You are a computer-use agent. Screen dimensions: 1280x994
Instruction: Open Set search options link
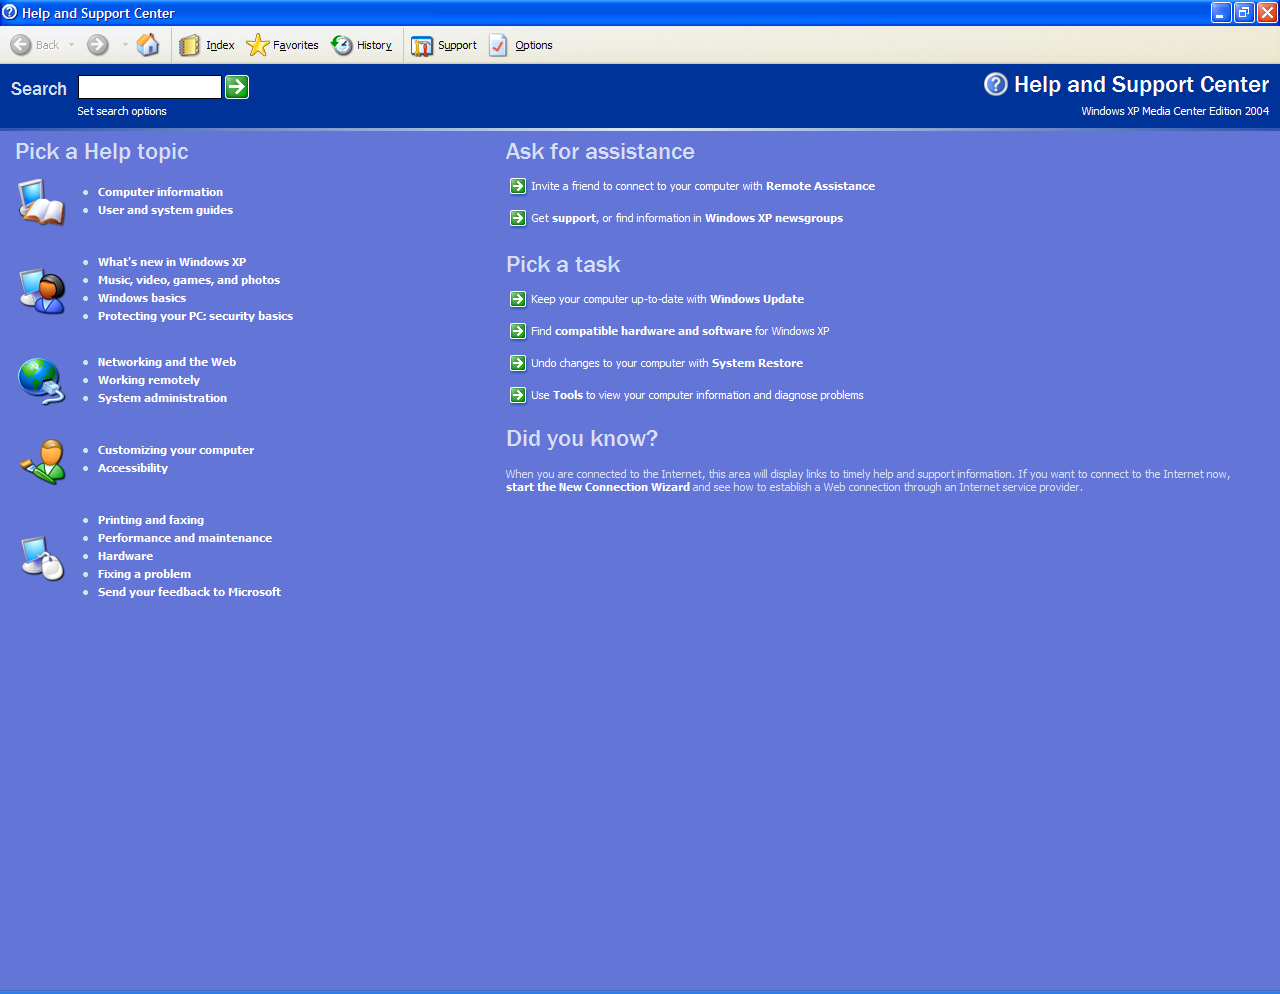(x=122, y=111)
